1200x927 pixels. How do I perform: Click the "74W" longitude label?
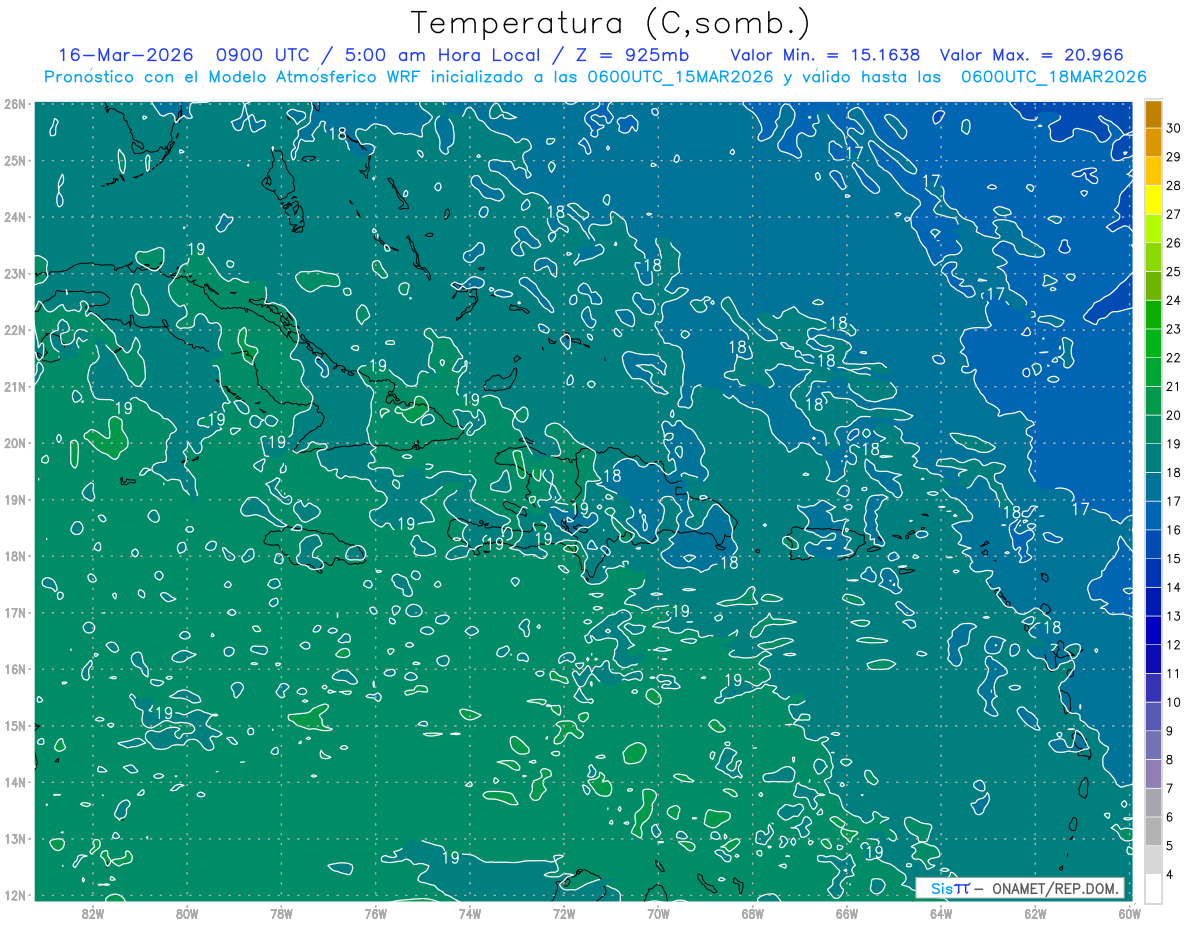click(x=470, y=913)
